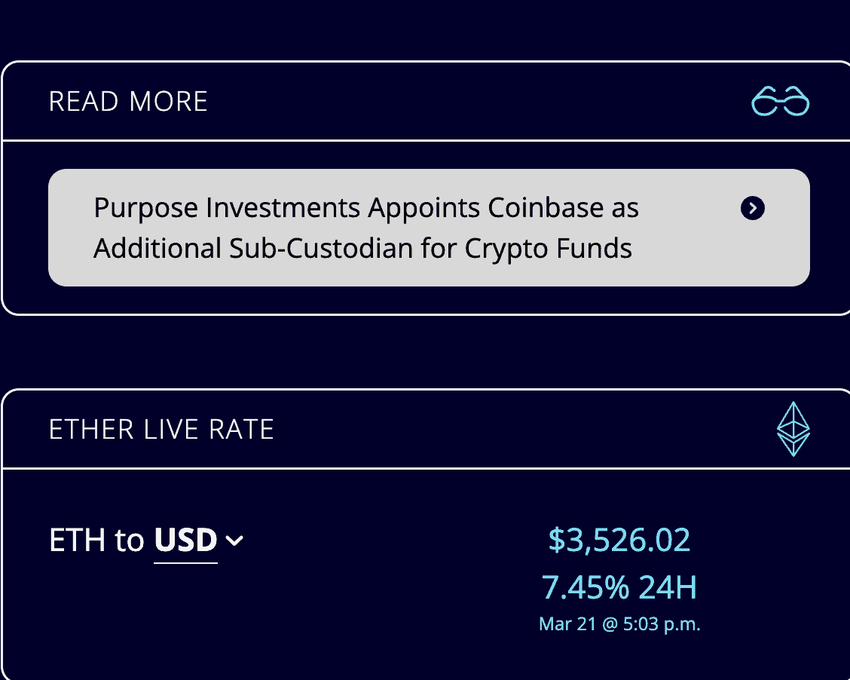Click the word "LIVE" in the rate heading
This screenshot has height=680, width=850.
[161, 429]
